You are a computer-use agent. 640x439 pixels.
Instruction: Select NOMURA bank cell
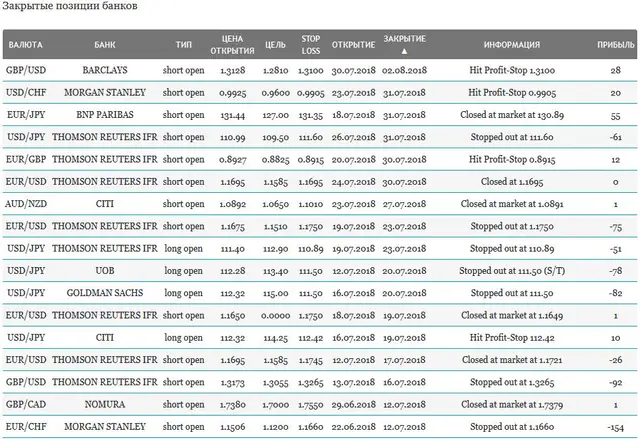click(x=105, y=404)
